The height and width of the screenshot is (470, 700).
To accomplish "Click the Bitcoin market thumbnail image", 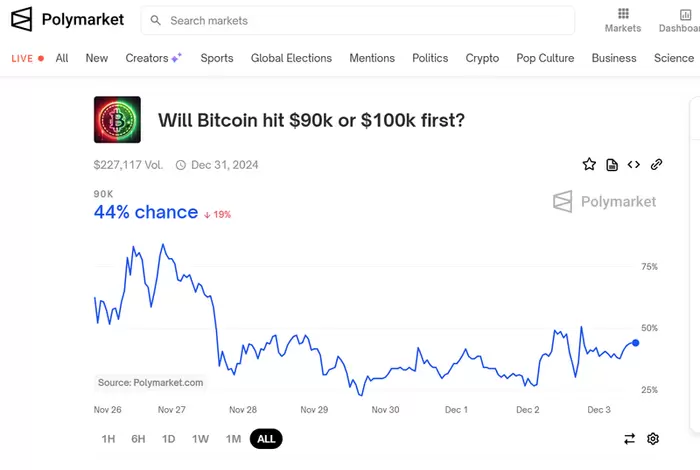I will pos(117,120).
